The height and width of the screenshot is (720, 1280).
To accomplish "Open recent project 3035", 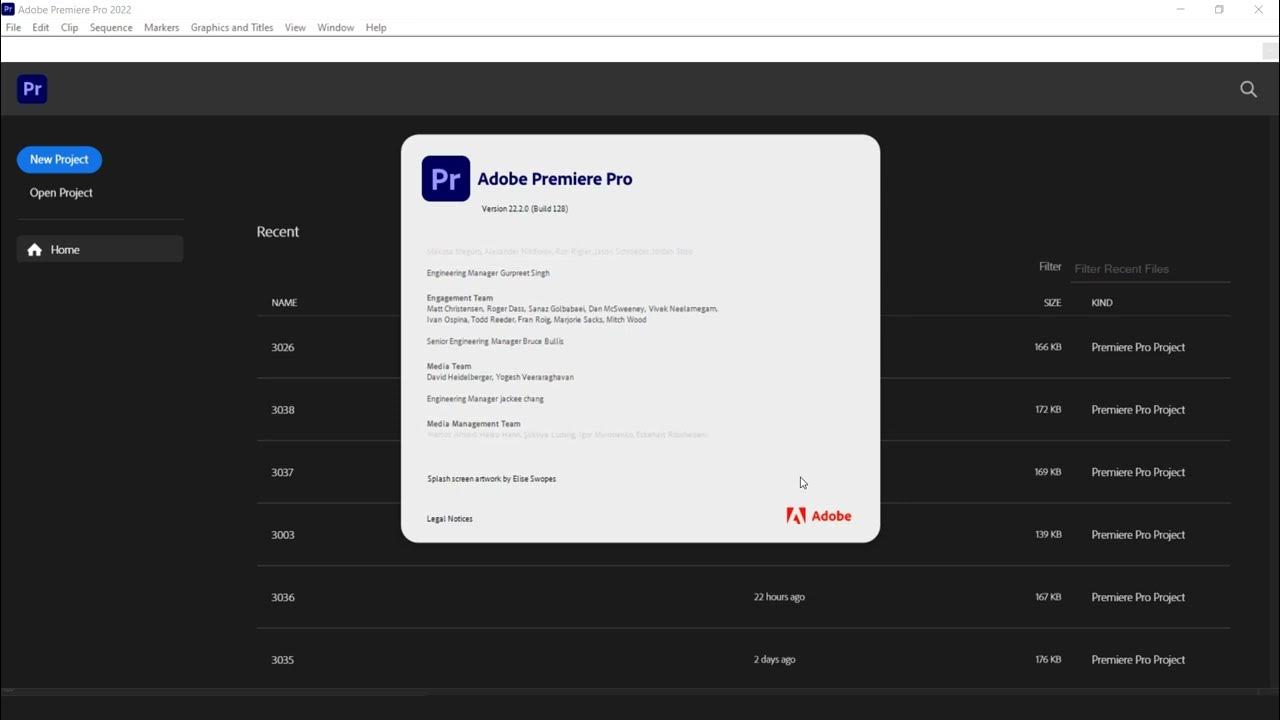I will point(283,660).
